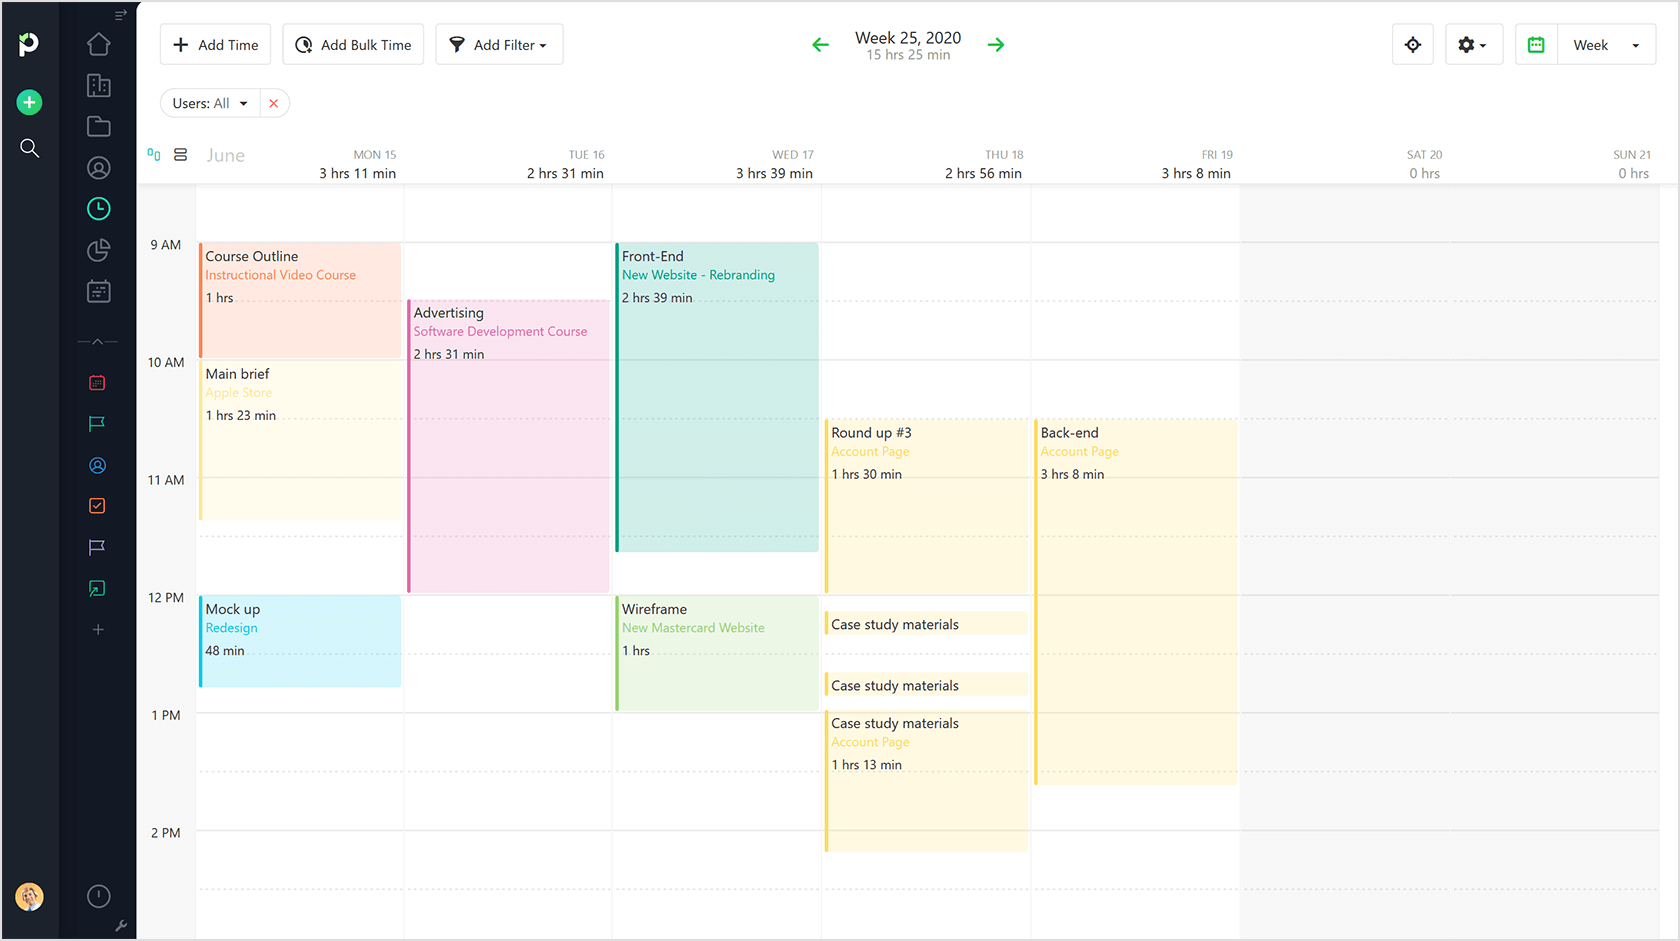Open the Add Filter menu
The width and height of the screenshot is (1680, 941).
click(499, 44)
